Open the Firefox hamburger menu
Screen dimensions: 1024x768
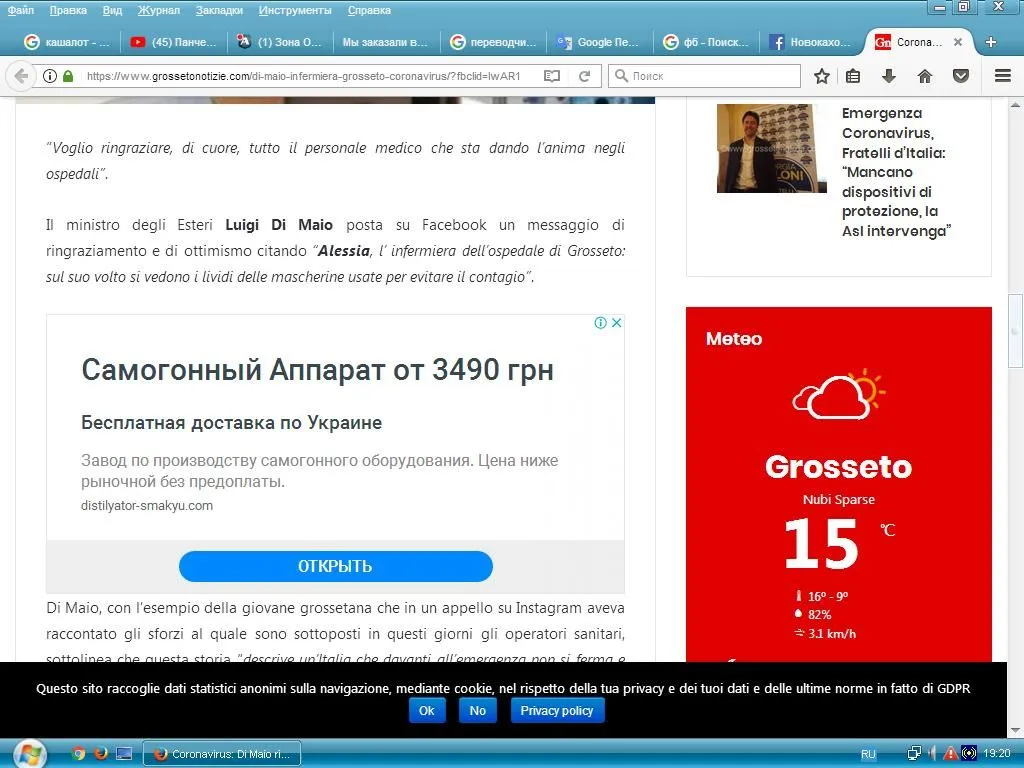coord(1003,76)
